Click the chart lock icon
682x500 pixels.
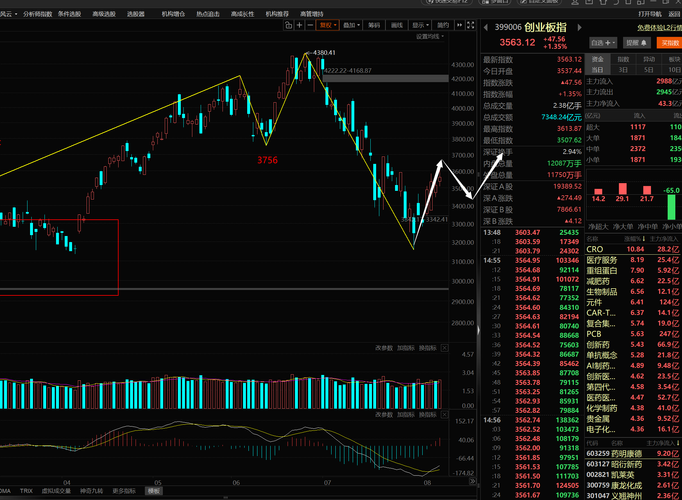tap(288, 25)
